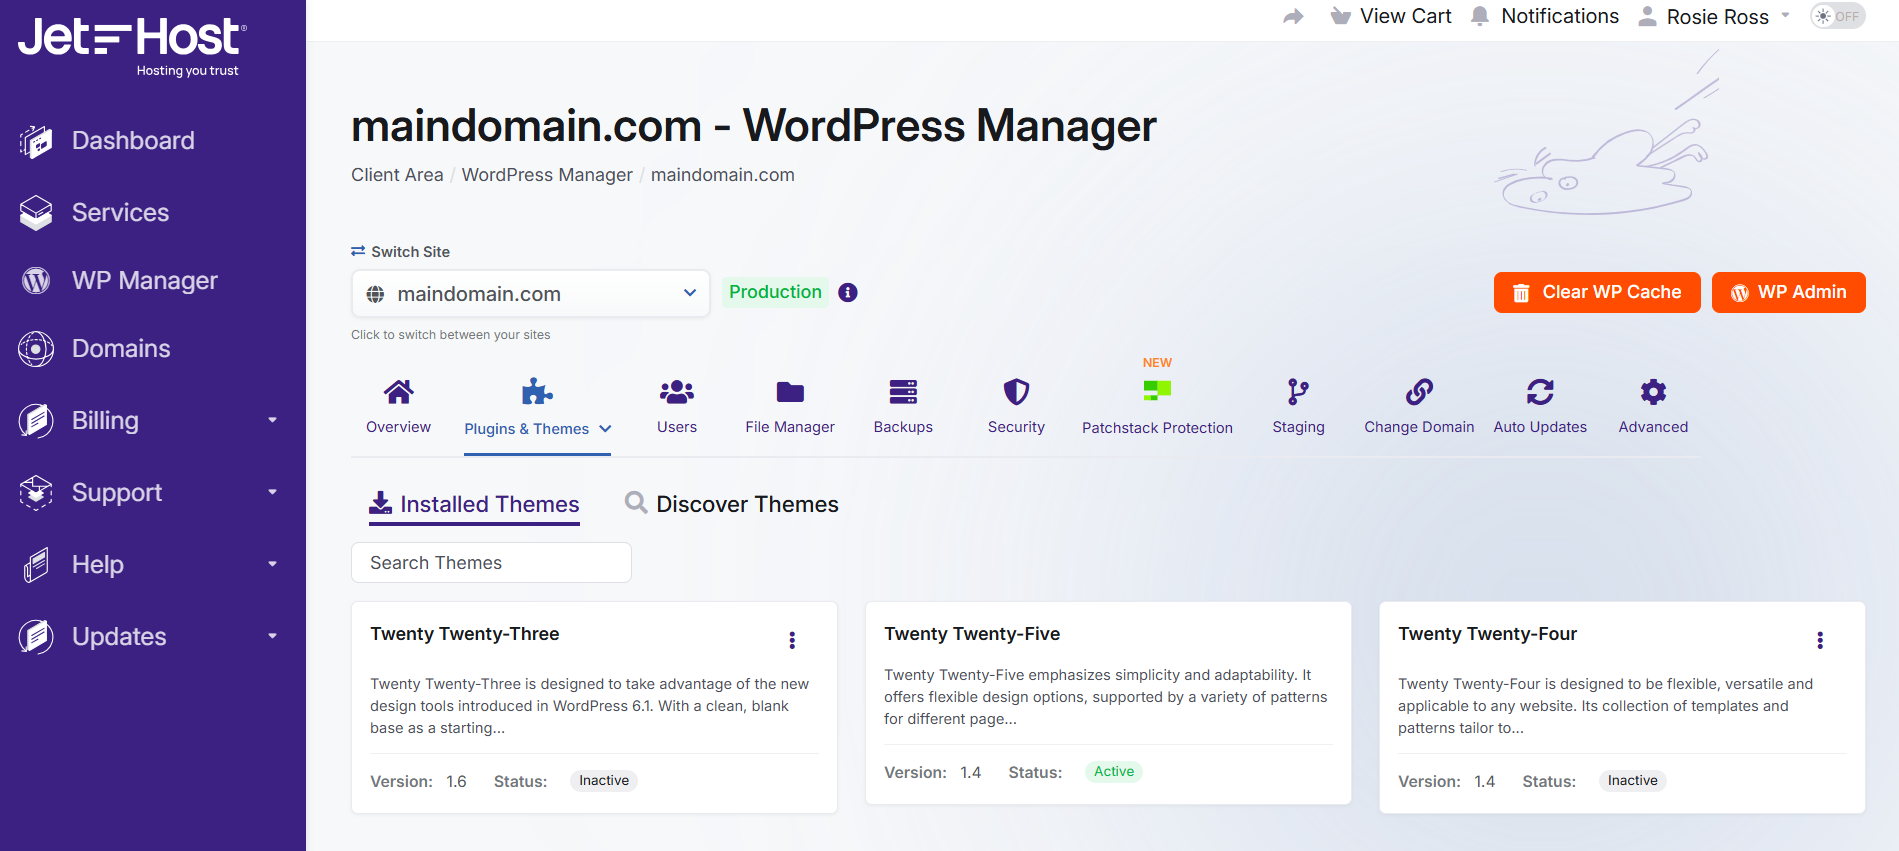Screen dimensions: 1899x851
Task: Click the Twenty Twenty-Three theme title
Action: 465,634
